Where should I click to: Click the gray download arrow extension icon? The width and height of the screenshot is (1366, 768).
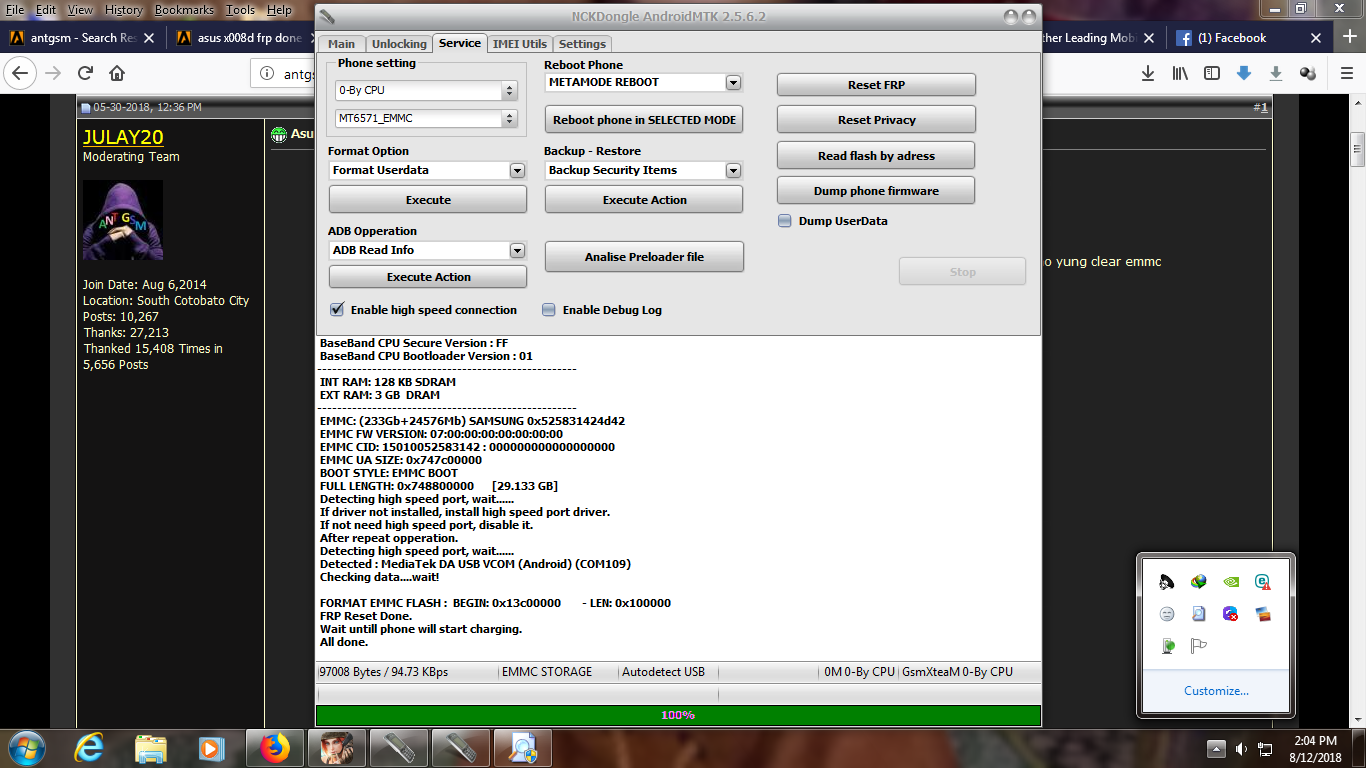(1276, 73)
